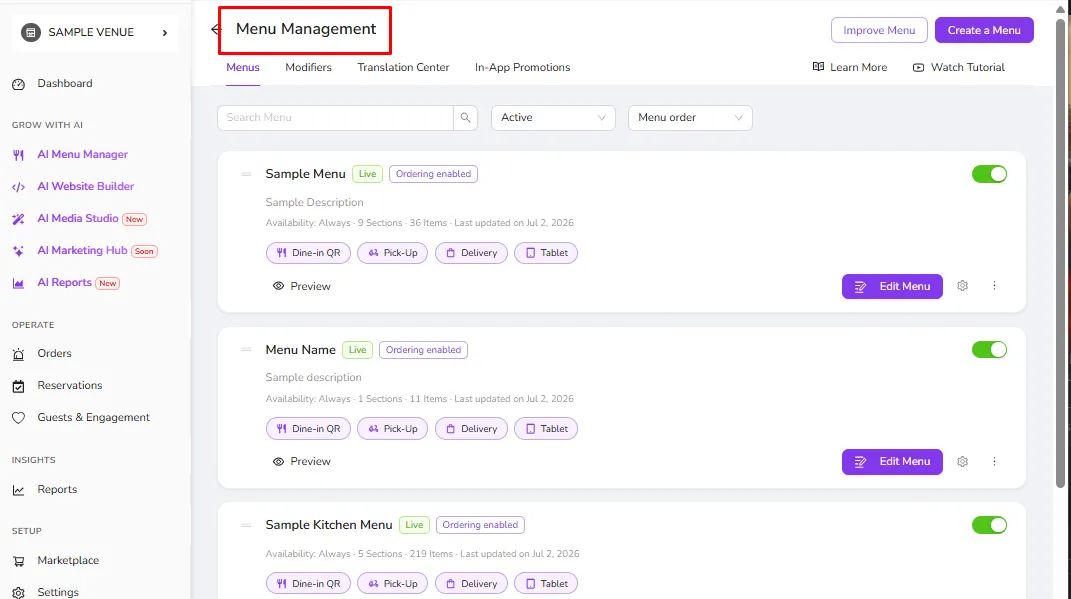Click the drag handle of Menu Name
This screenshot has width=1071, height=599.
(246, 350)
